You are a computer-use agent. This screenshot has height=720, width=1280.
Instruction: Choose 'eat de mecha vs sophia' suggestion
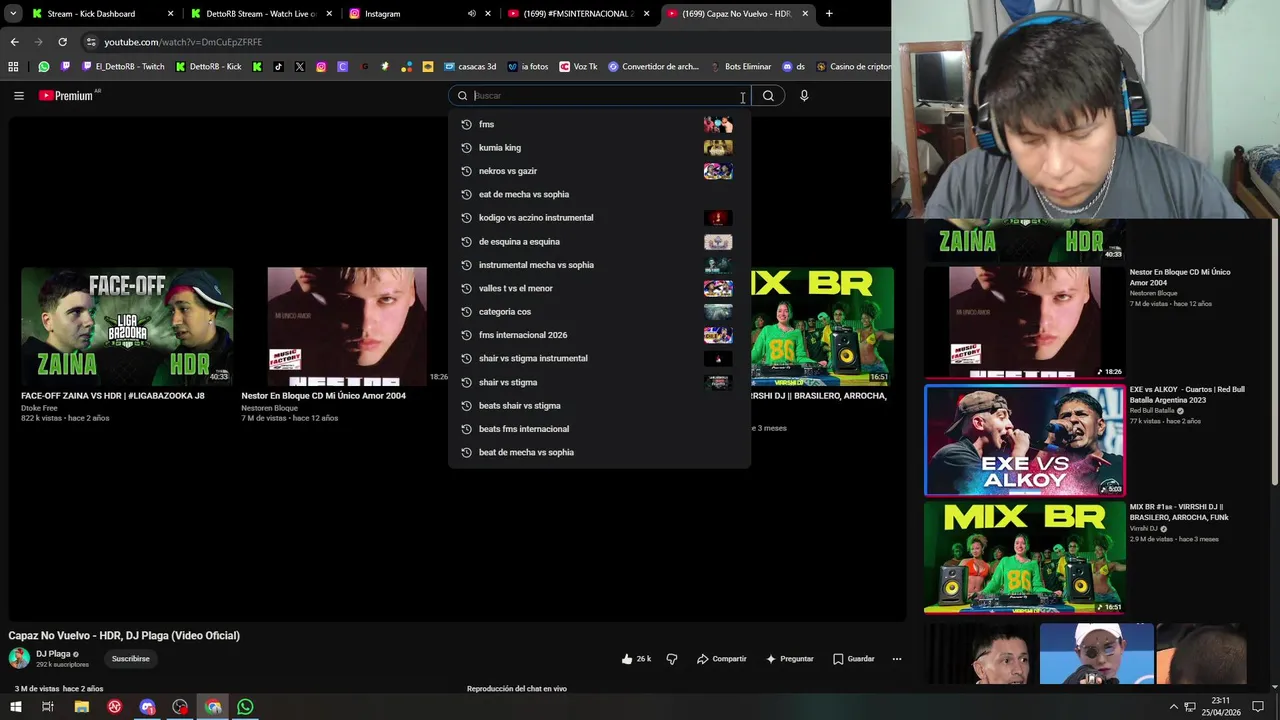click(599, 195)
